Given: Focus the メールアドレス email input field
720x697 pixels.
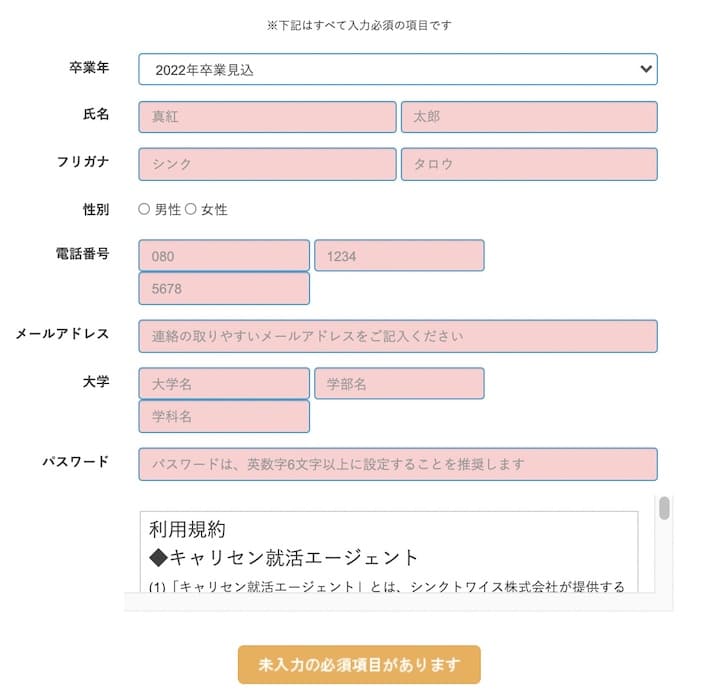Looking at the screenshot, I should (397, 336).
